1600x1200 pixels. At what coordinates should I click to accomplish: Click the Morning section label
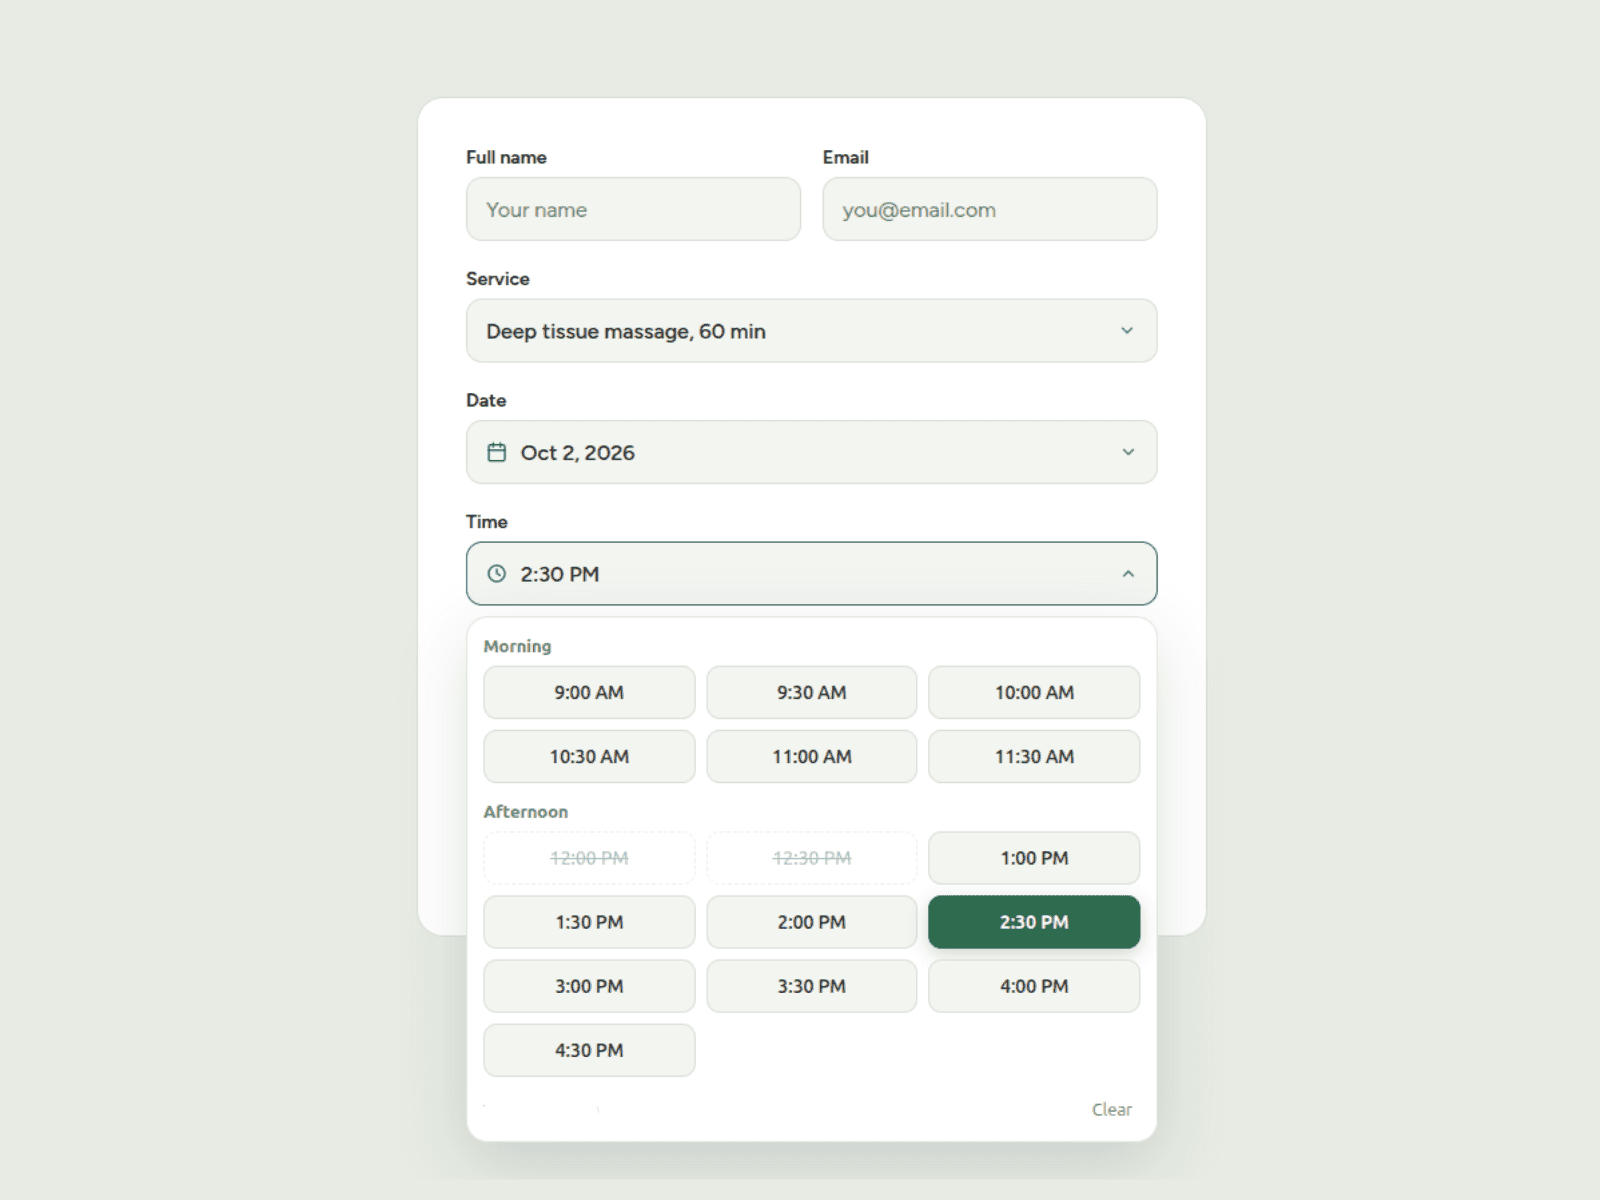517,646
